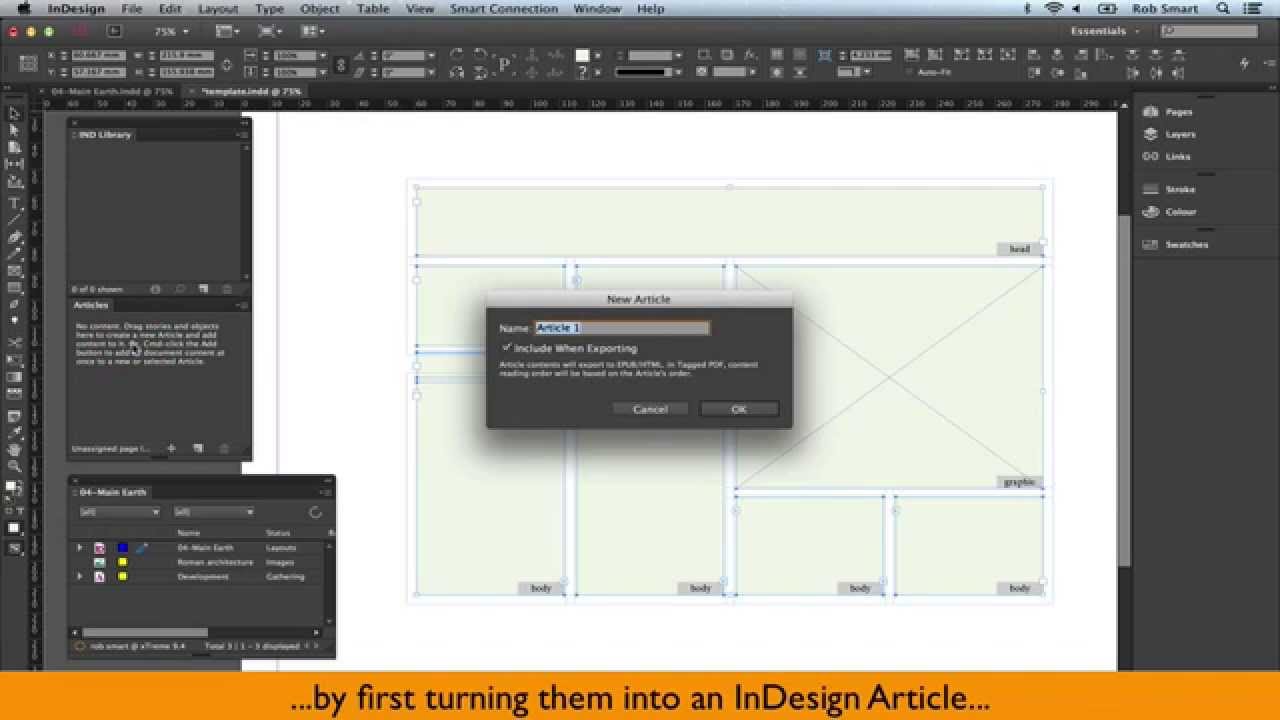The image size is (1280, 720).
Task: Click the fill colour swatch in control bar
Action: point(583,56)
